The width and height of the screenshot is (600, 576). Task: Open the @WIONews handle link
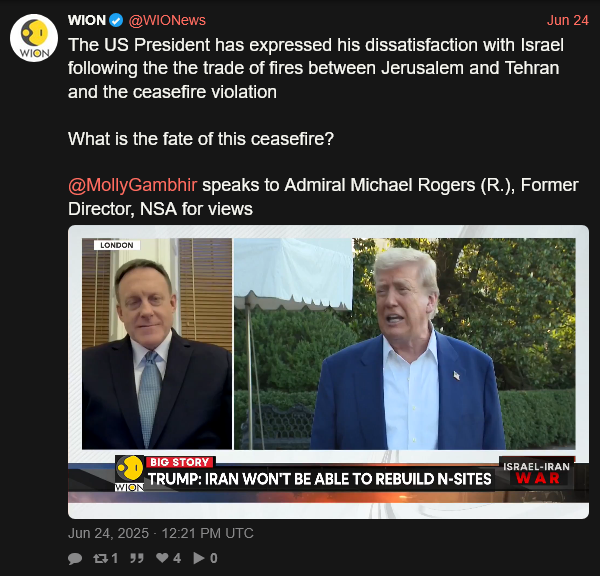(167, 20)
